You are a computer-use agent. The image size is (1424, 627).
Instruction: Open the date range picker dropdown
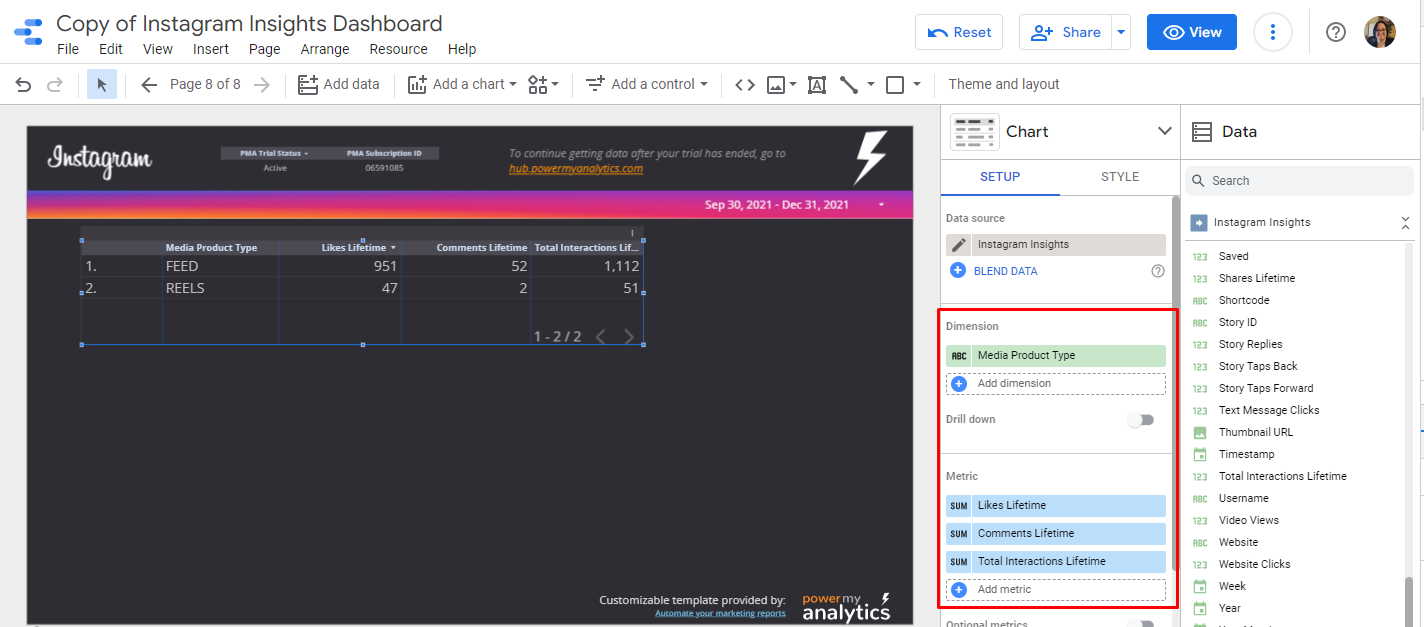[880, 205]
